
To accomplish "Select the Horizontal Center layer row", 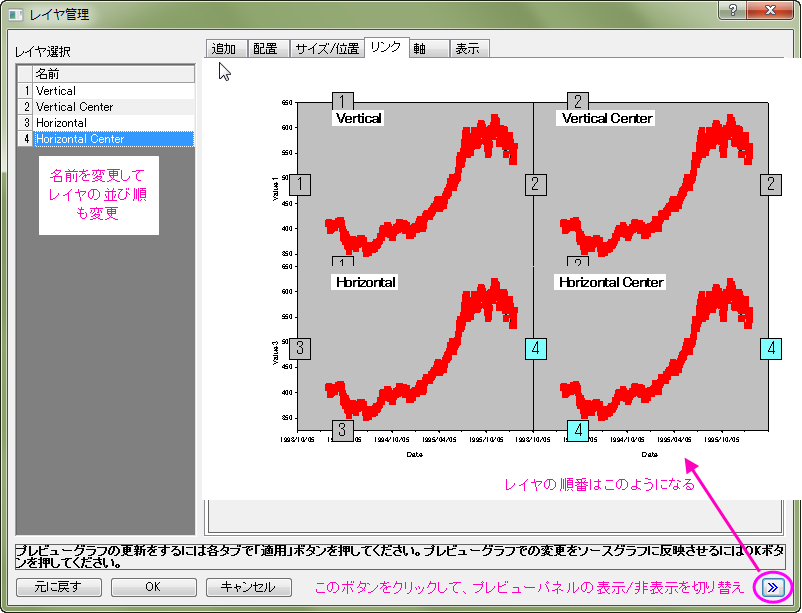I will [106, 139].
